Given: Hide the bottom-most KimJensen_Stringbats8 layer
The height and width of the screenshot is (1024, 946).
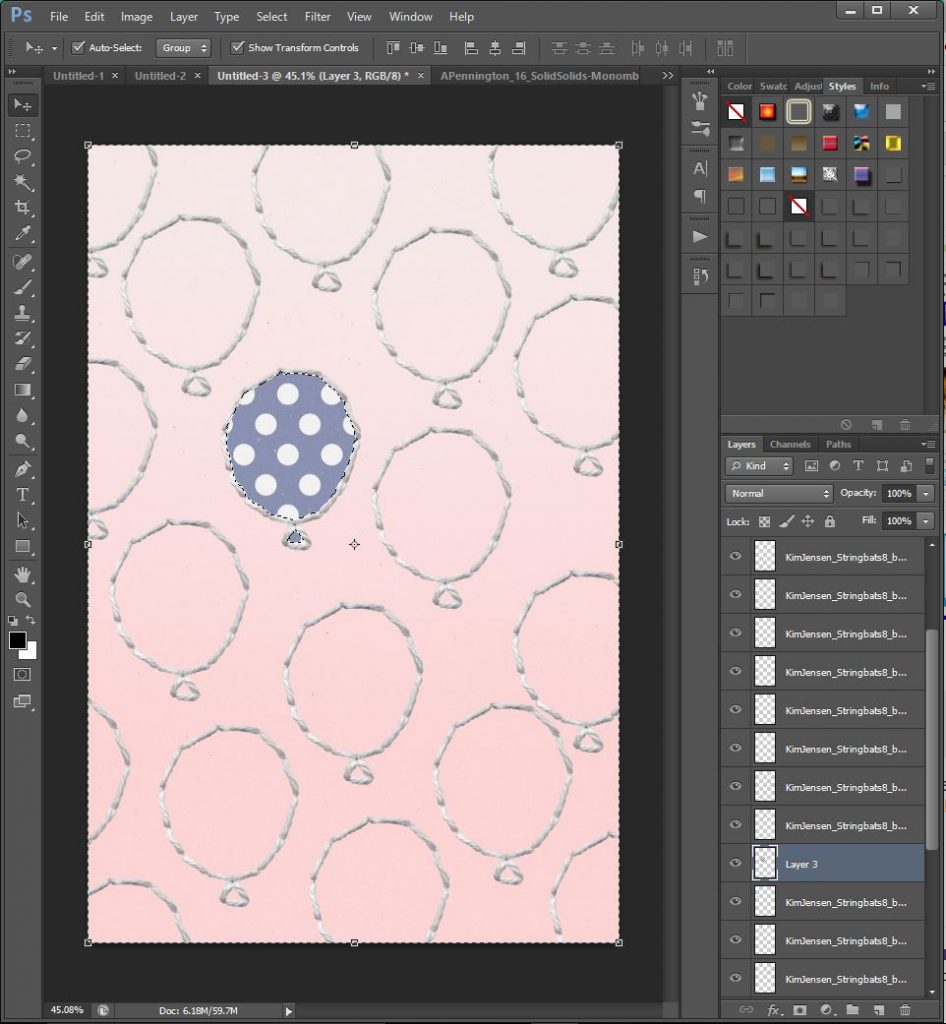Looking at the screenshot, I should point(735,978).
